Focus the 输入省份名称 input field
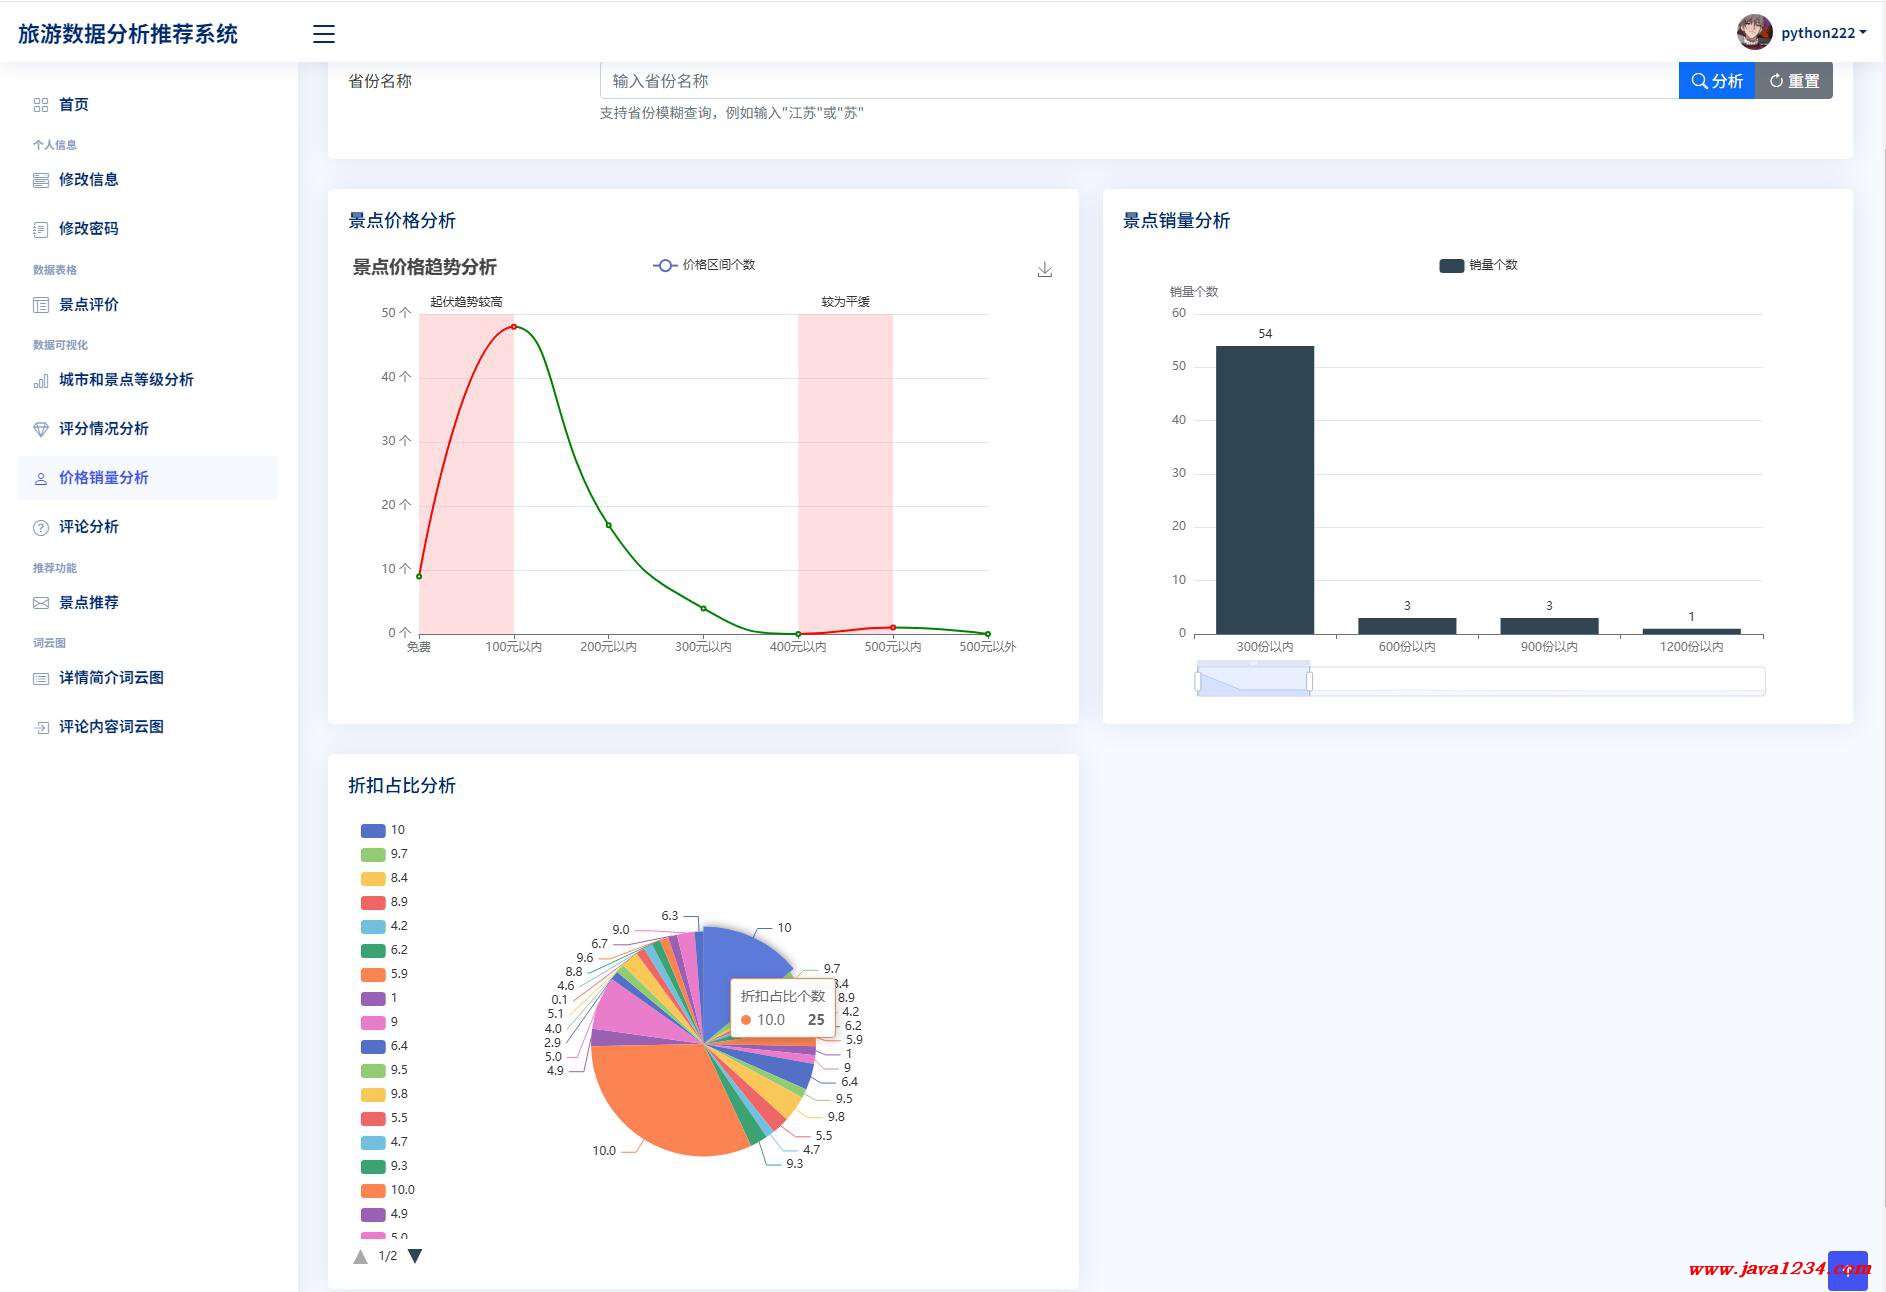1886x1292 pixels. click(1138, 81)
